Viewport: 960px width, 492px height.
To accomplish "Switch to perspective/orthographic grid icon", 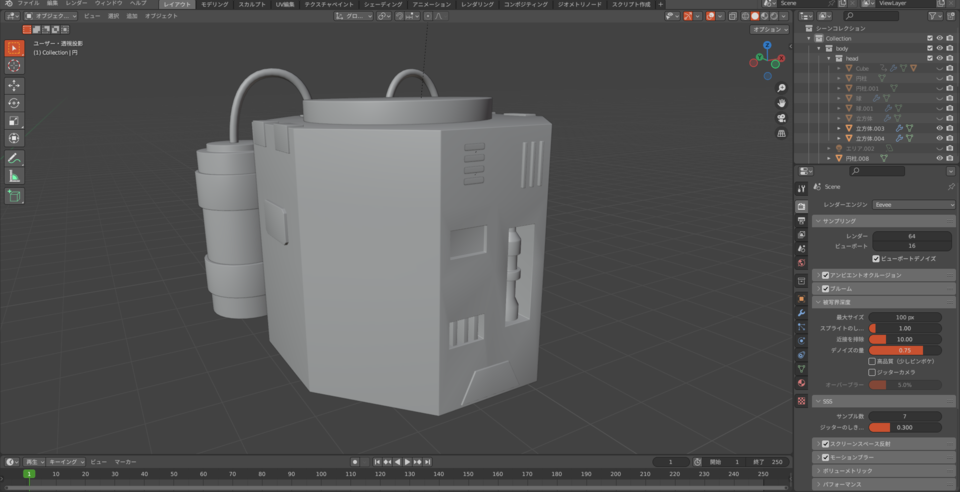I will click(781, 133).
